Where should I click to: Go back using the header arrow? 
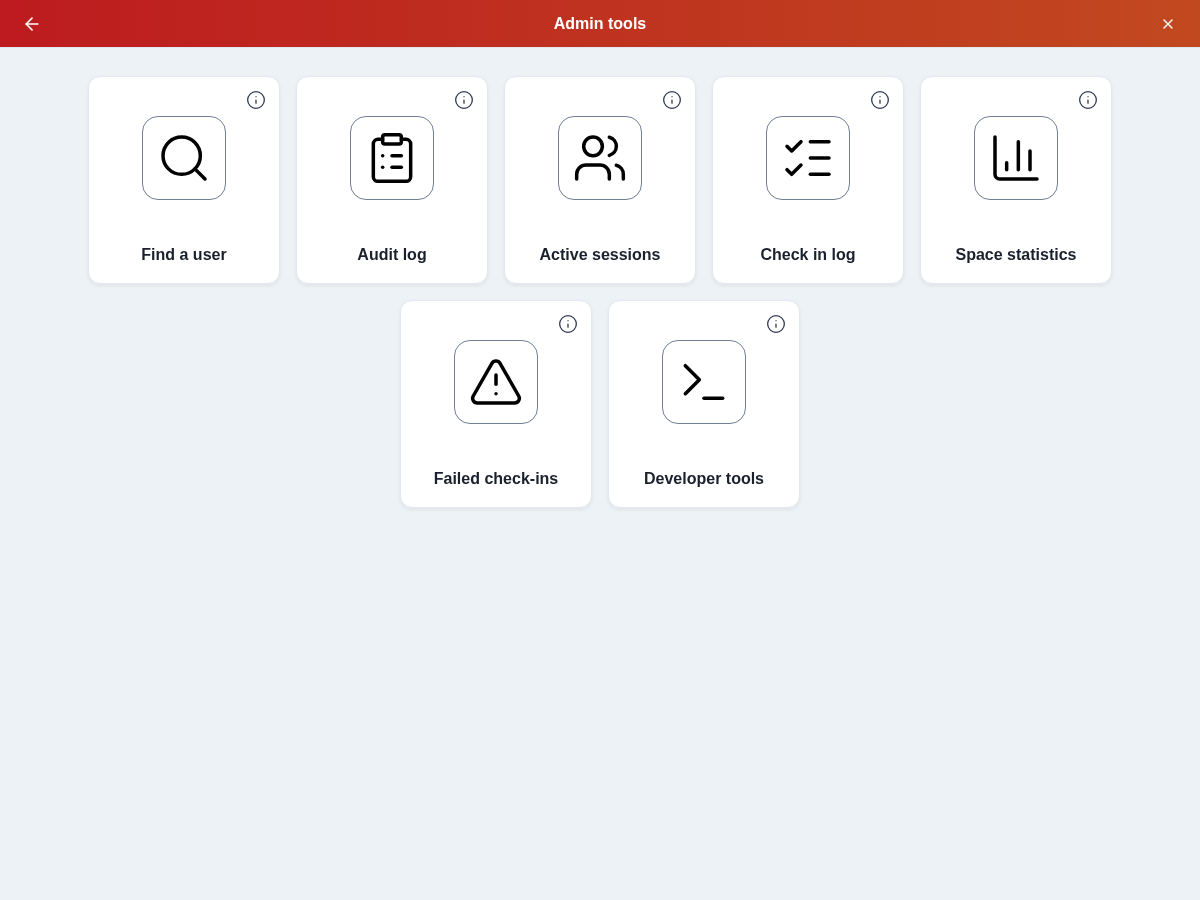[32, 24]
